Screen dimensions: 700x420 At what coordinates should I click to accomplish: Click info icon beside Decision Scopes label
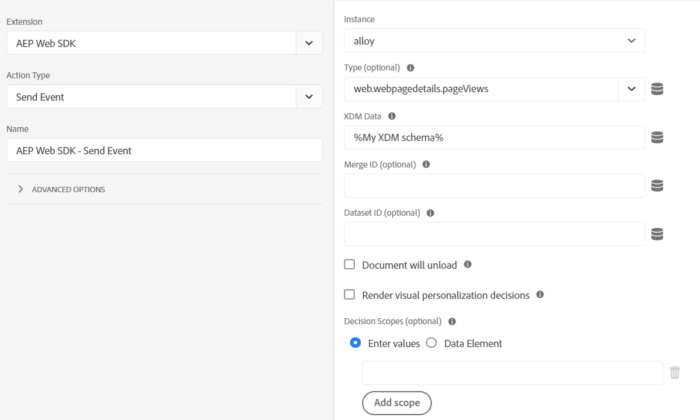pyautogui.click(x=452, y=322)
